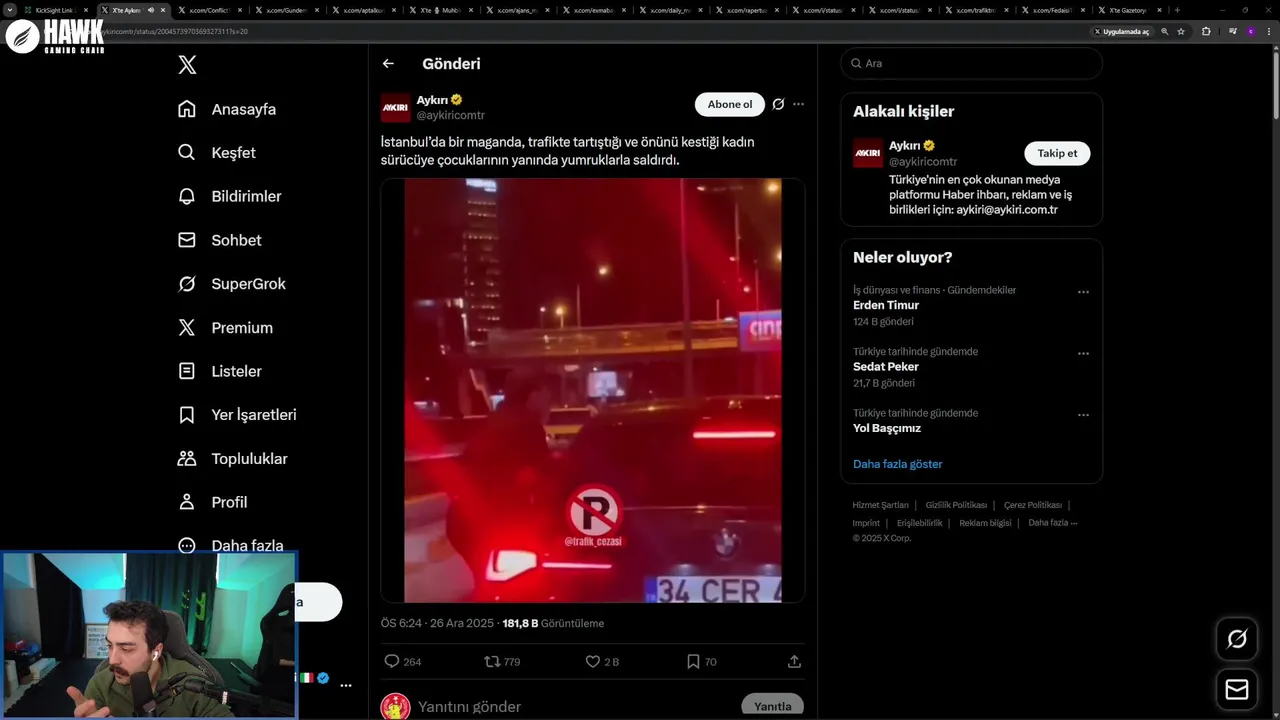Open Yol Başçımız trending topic

click(x=887, y=428)
